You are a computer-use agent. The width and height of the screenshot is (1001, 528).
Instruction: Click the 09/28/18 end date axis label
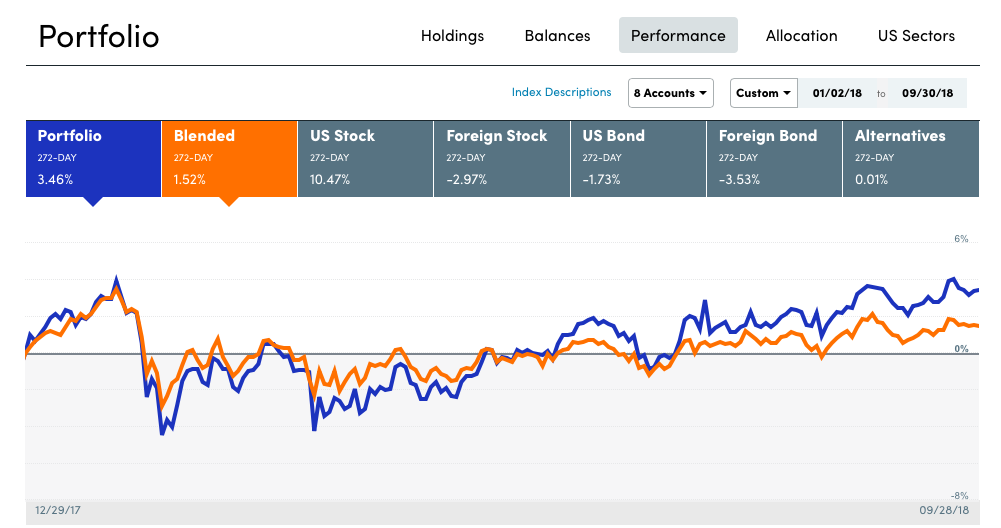(945, 509)
